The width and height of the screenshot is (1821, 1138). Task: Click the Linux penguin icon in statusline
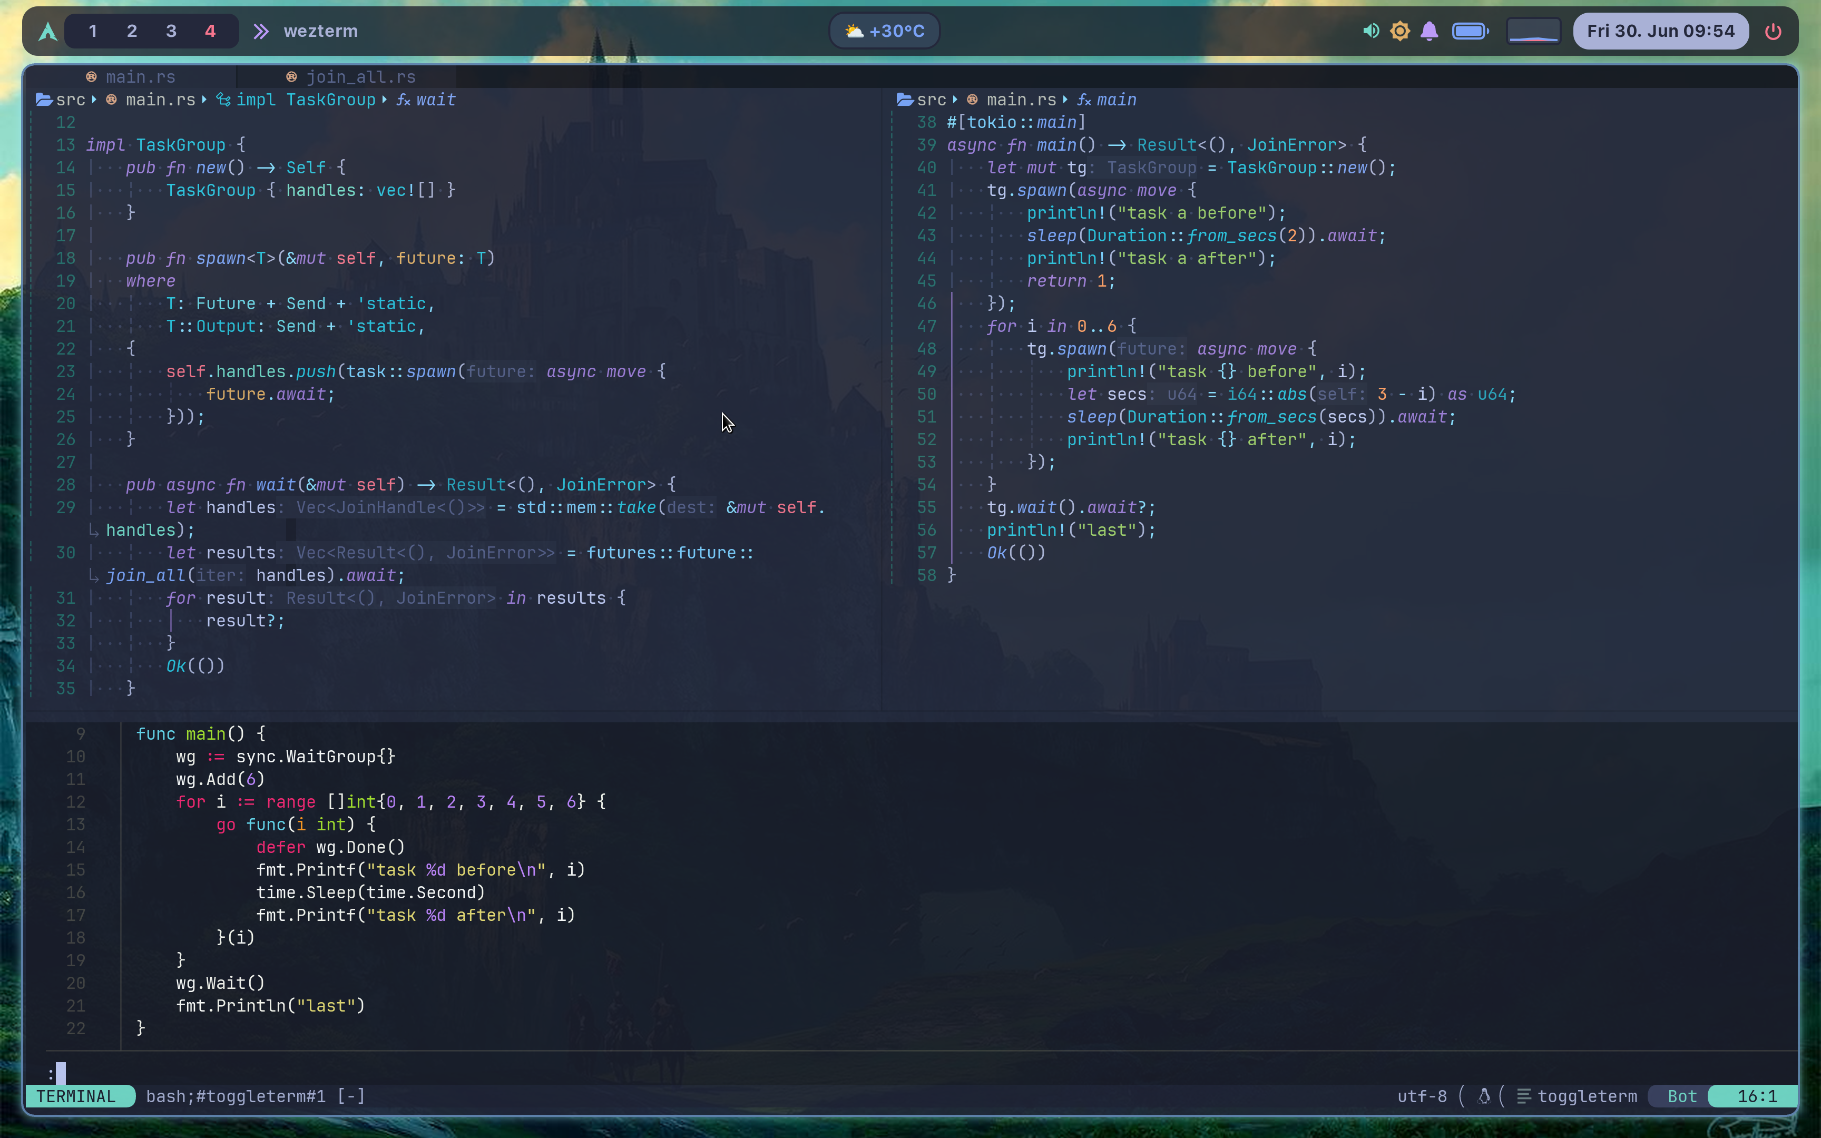[x=1484, y=1096]
